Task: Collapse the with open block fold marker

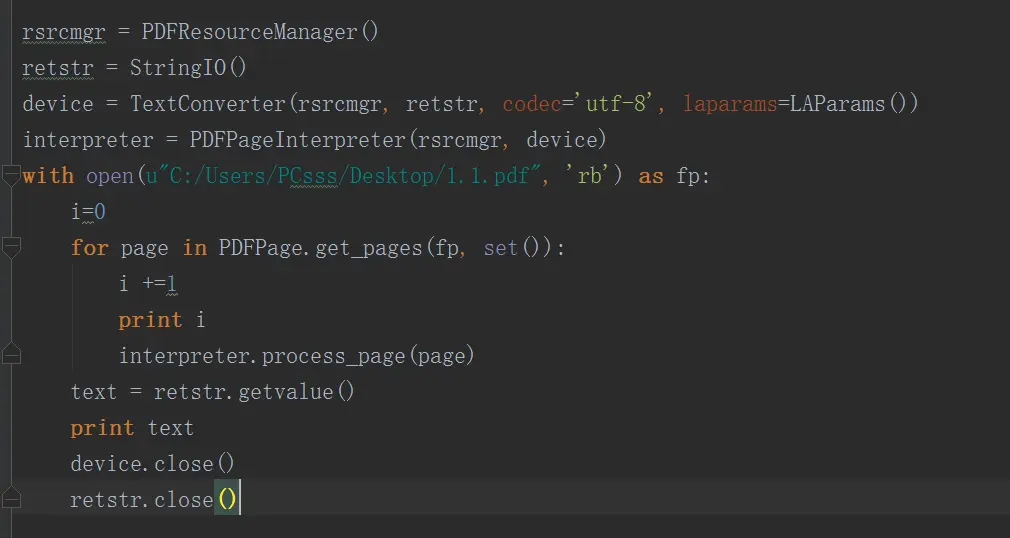Action: [11, 175]
